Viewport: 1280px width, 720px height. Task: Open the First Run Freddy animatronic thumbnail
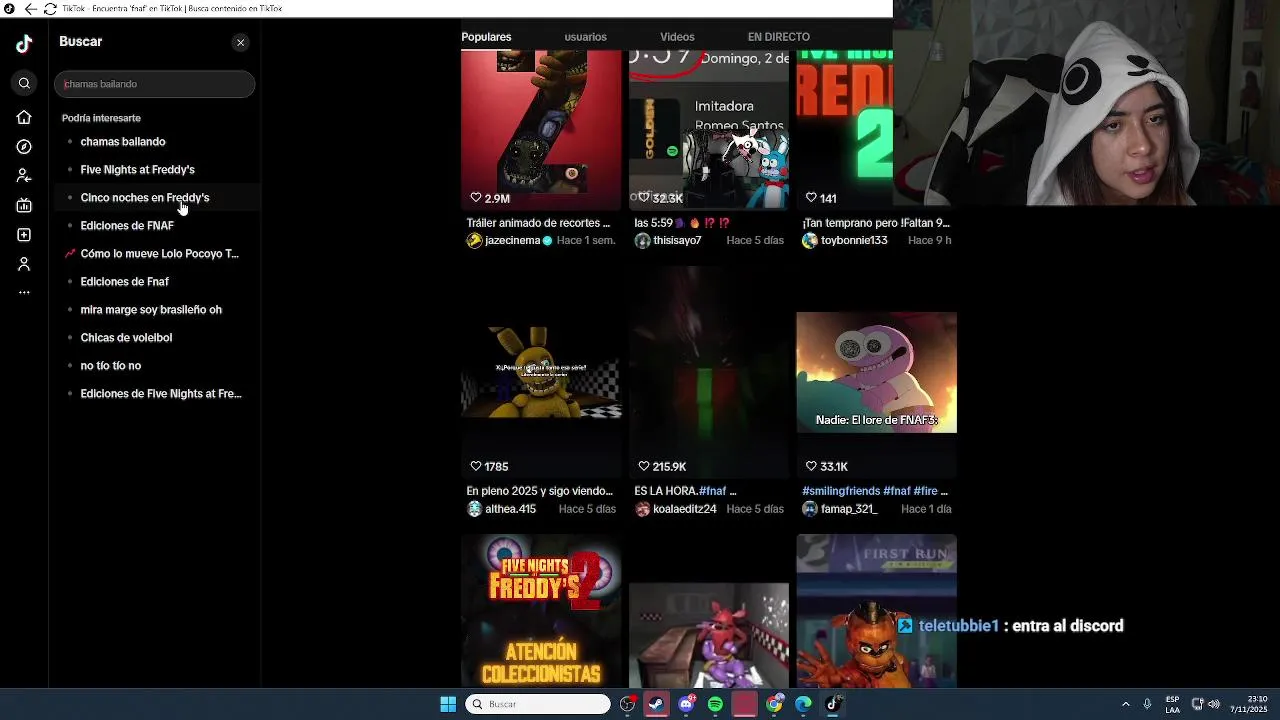876,611
